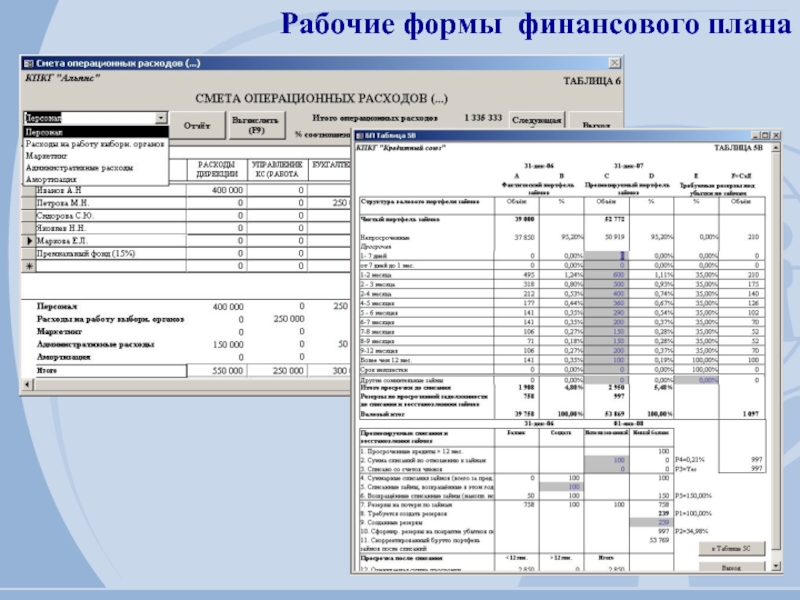Click the new record asterisk selector
Image resolution: width=800 pixels, height=600 pixels.
pyautogui.click(x=29, y=266)
